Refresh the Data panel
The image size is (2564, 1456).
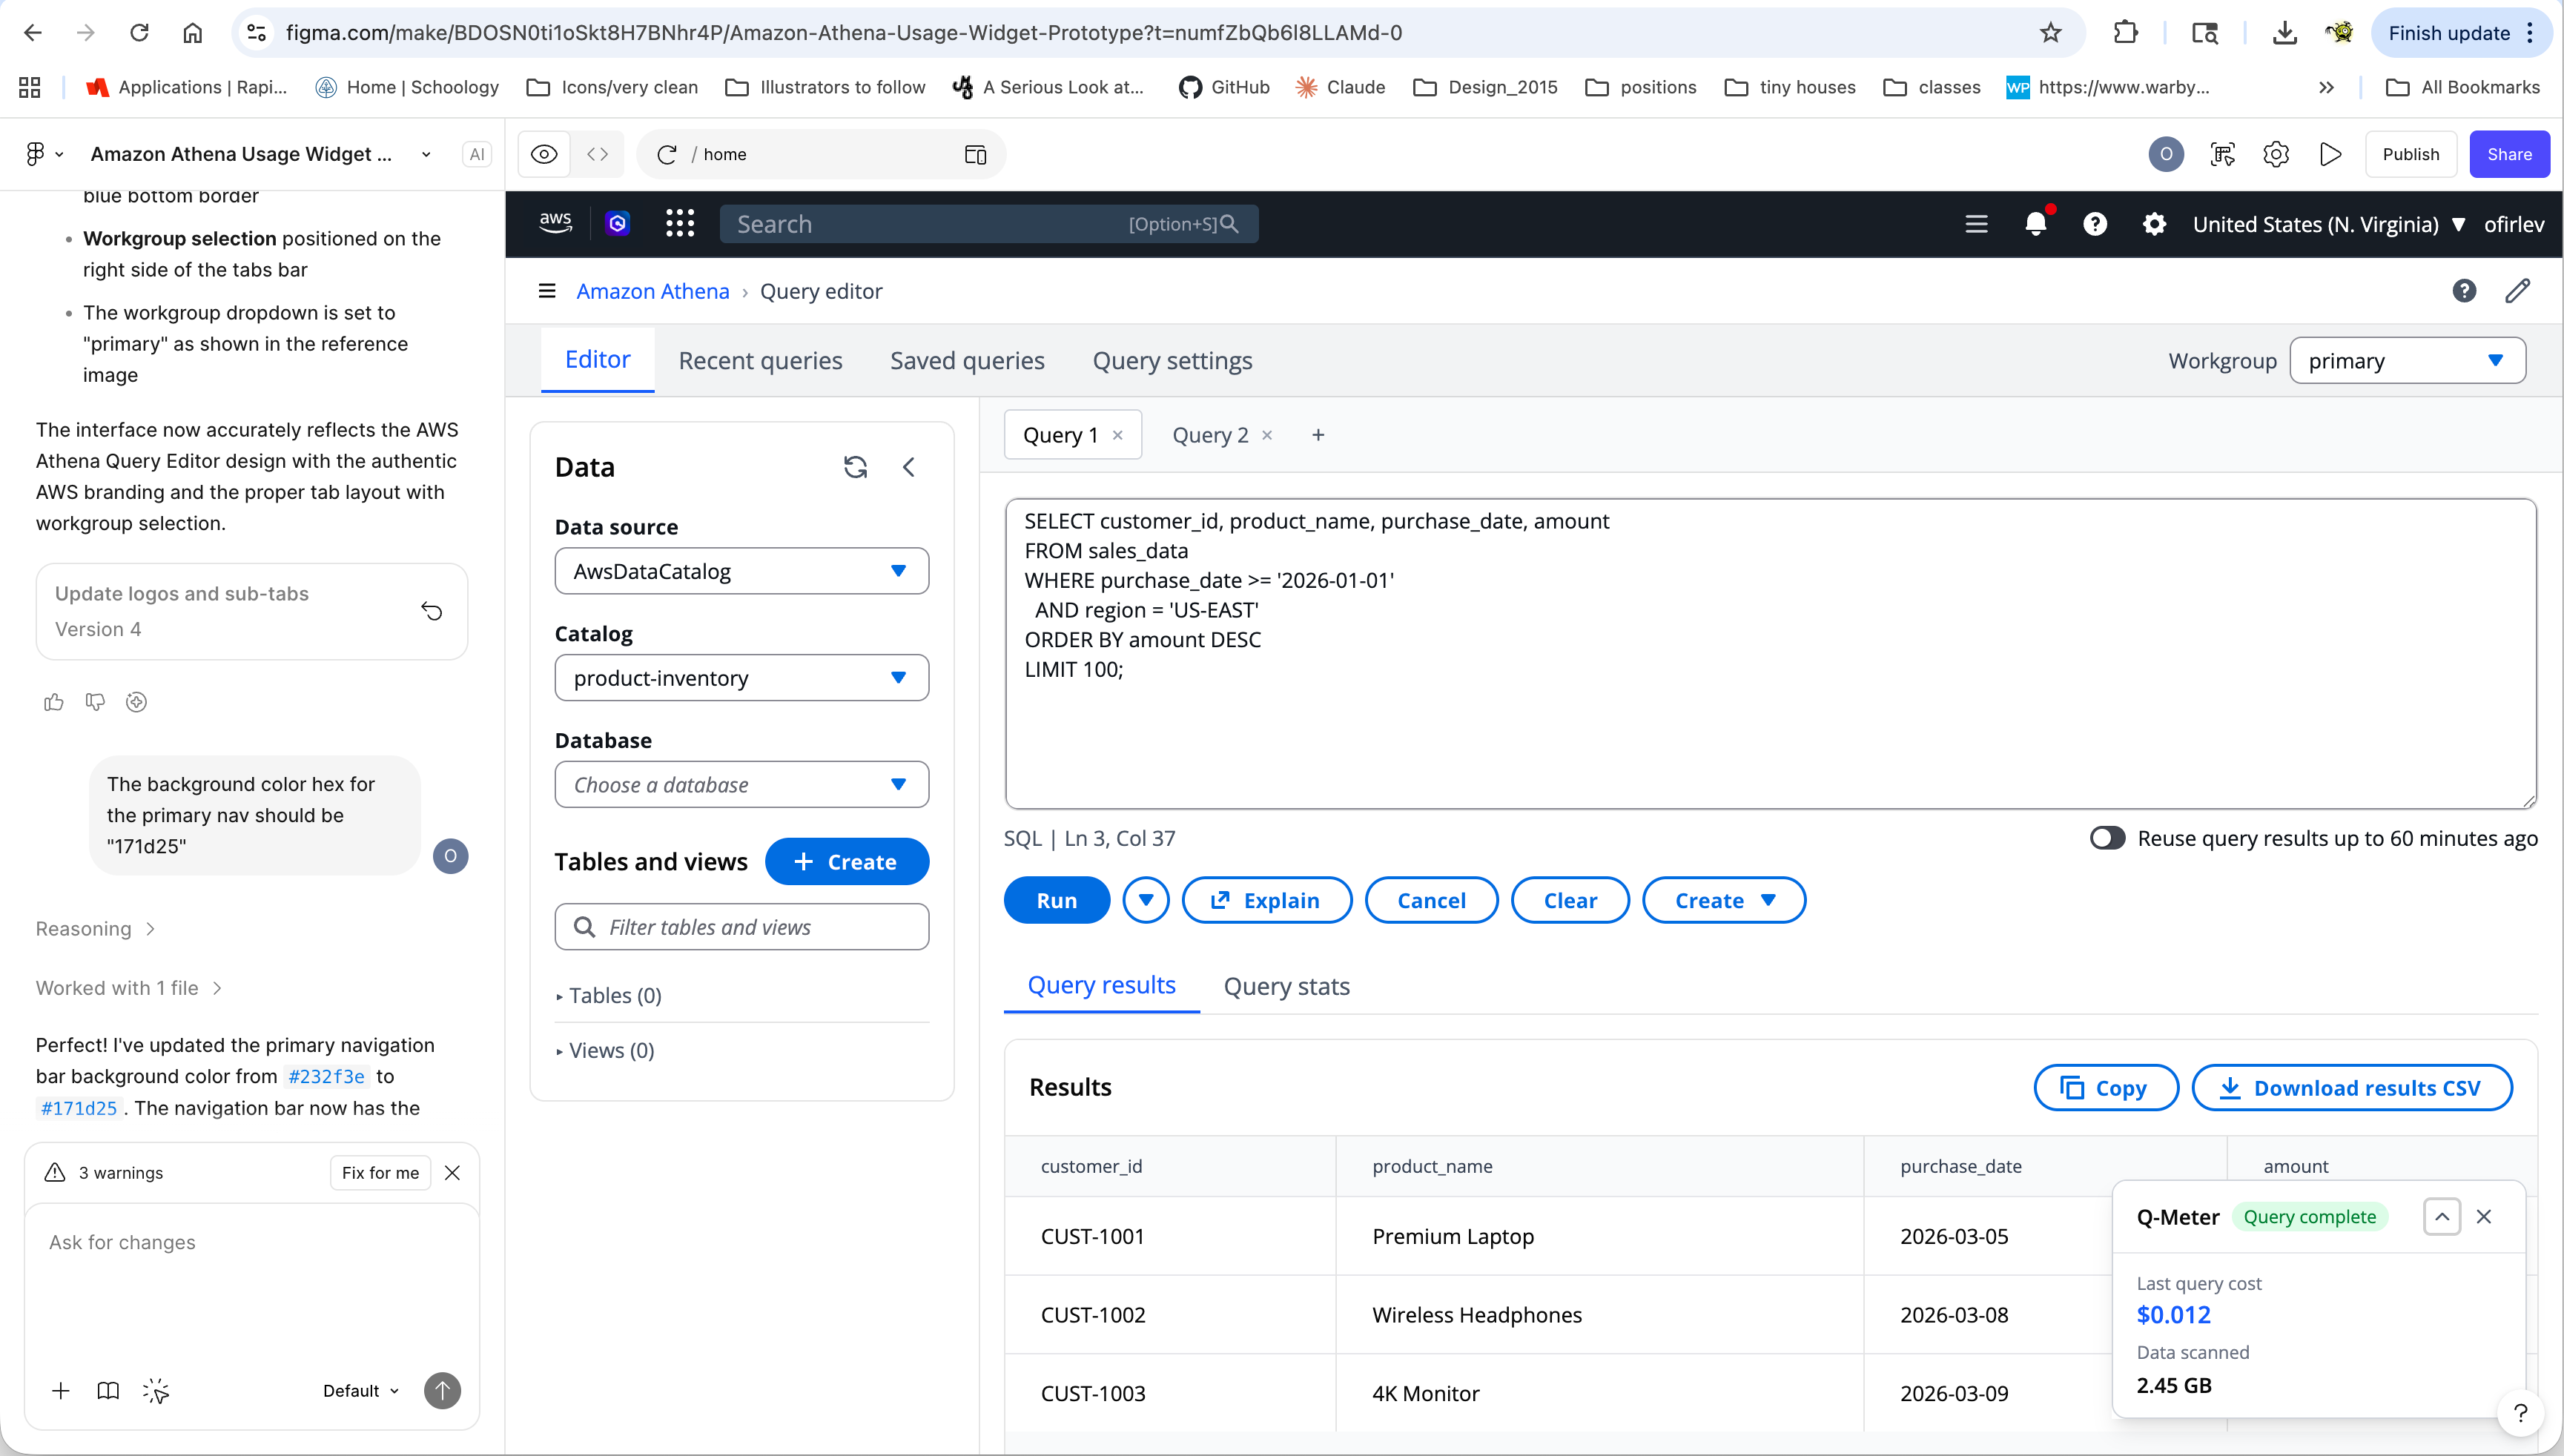[856, 466]
